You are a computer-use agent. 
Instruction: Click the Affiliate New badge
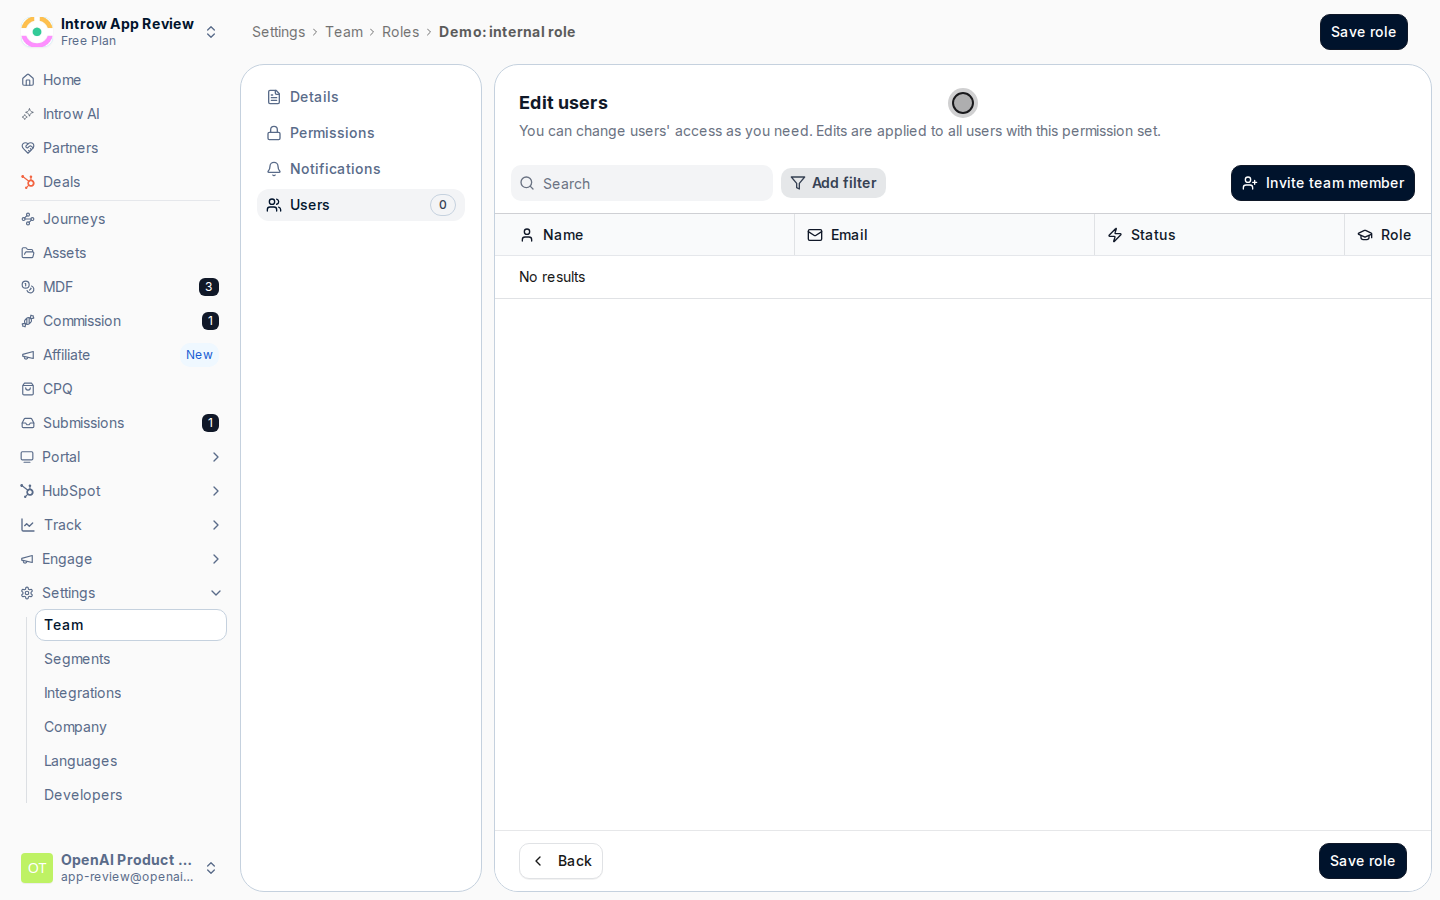click(199, 355)
